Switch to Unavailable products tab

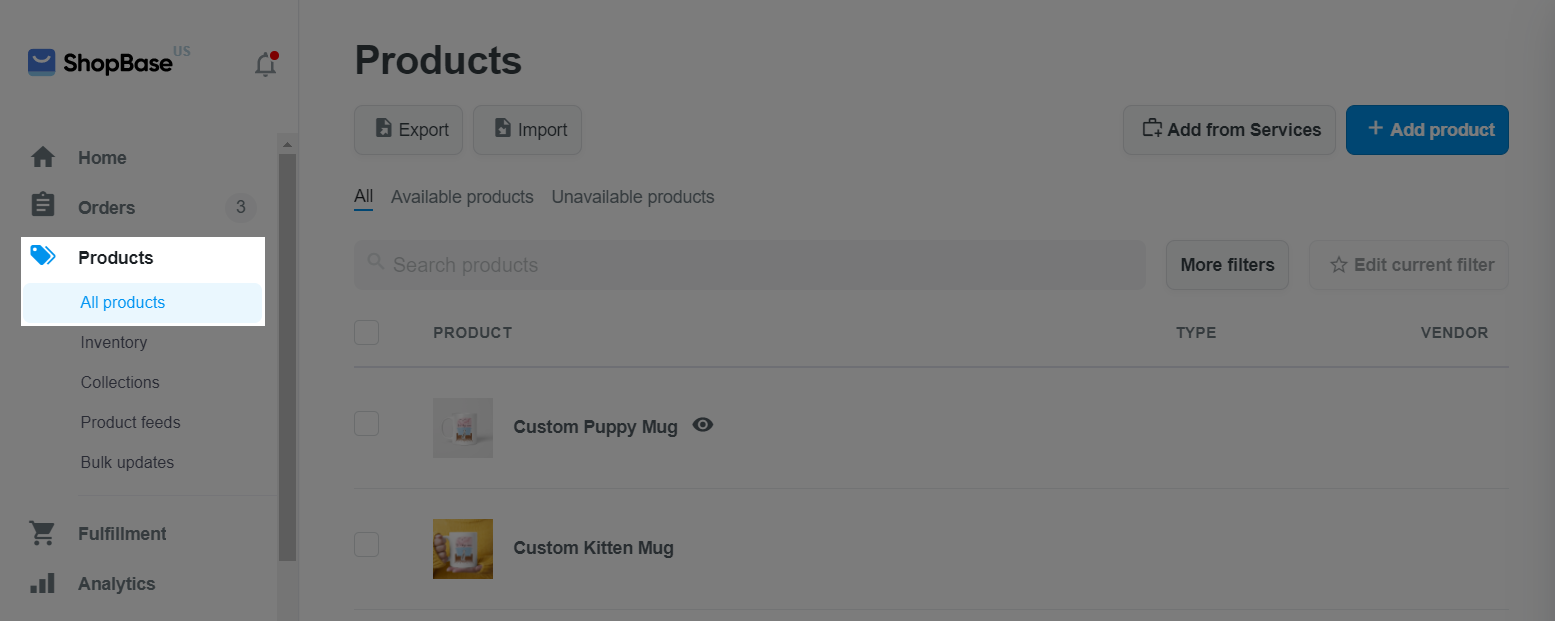(633, 197)
